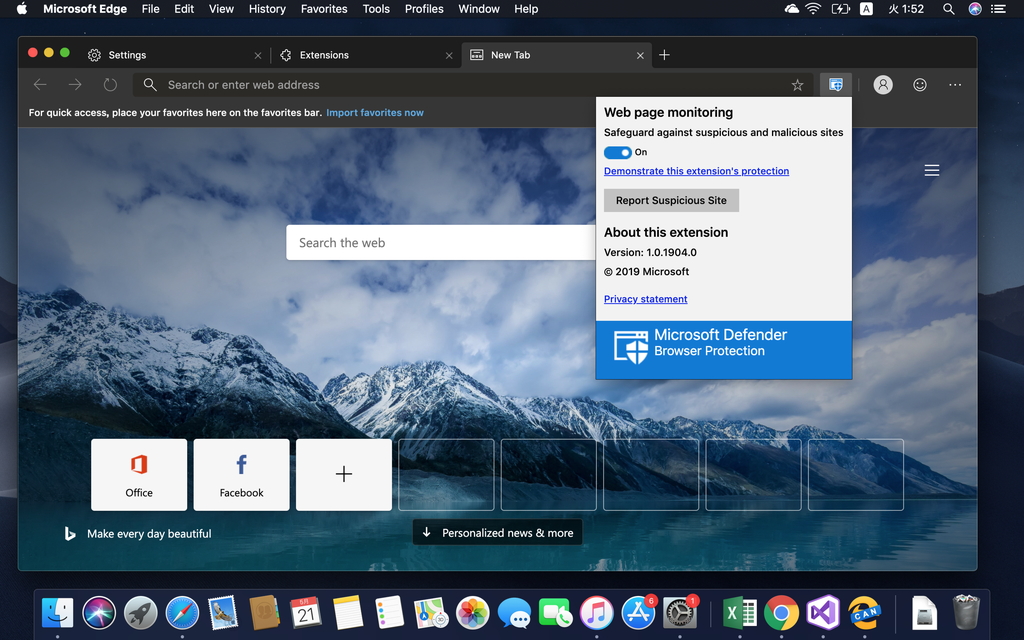Open the History menu in the menu bar

click(x=267, y=9)
